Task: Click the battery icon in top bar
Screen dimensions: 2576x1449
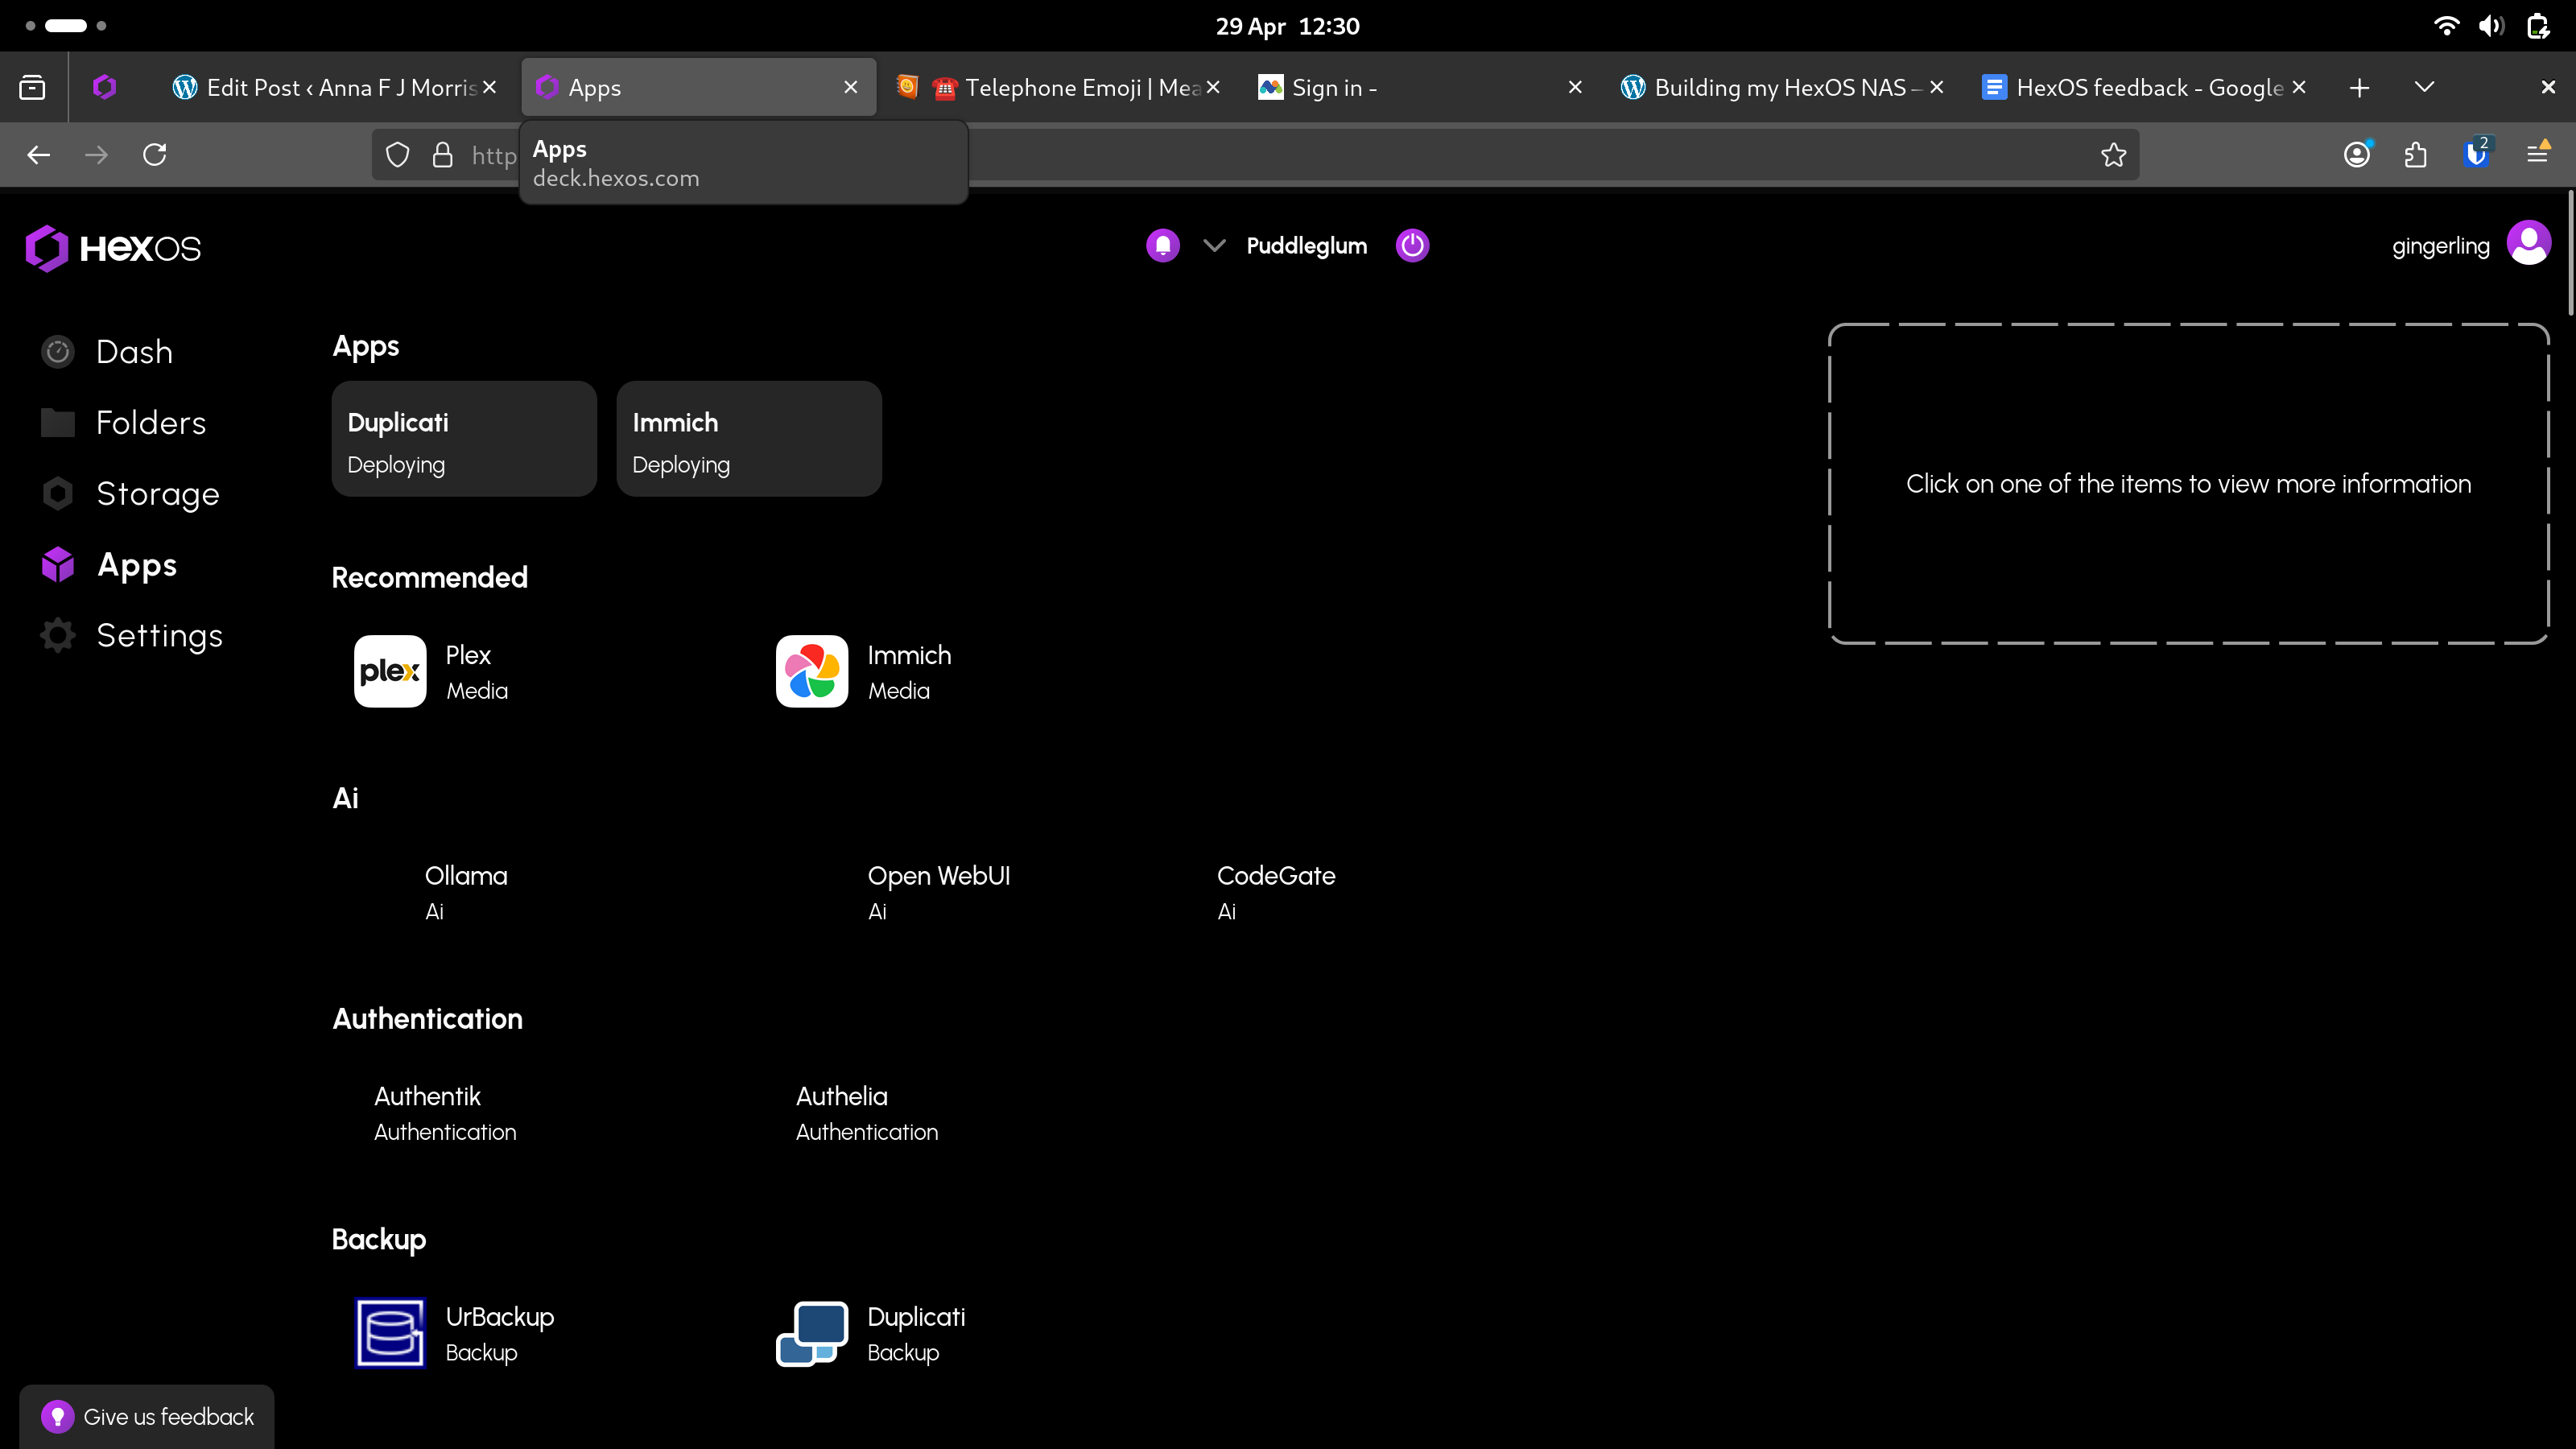Action: click(2538, 26)
